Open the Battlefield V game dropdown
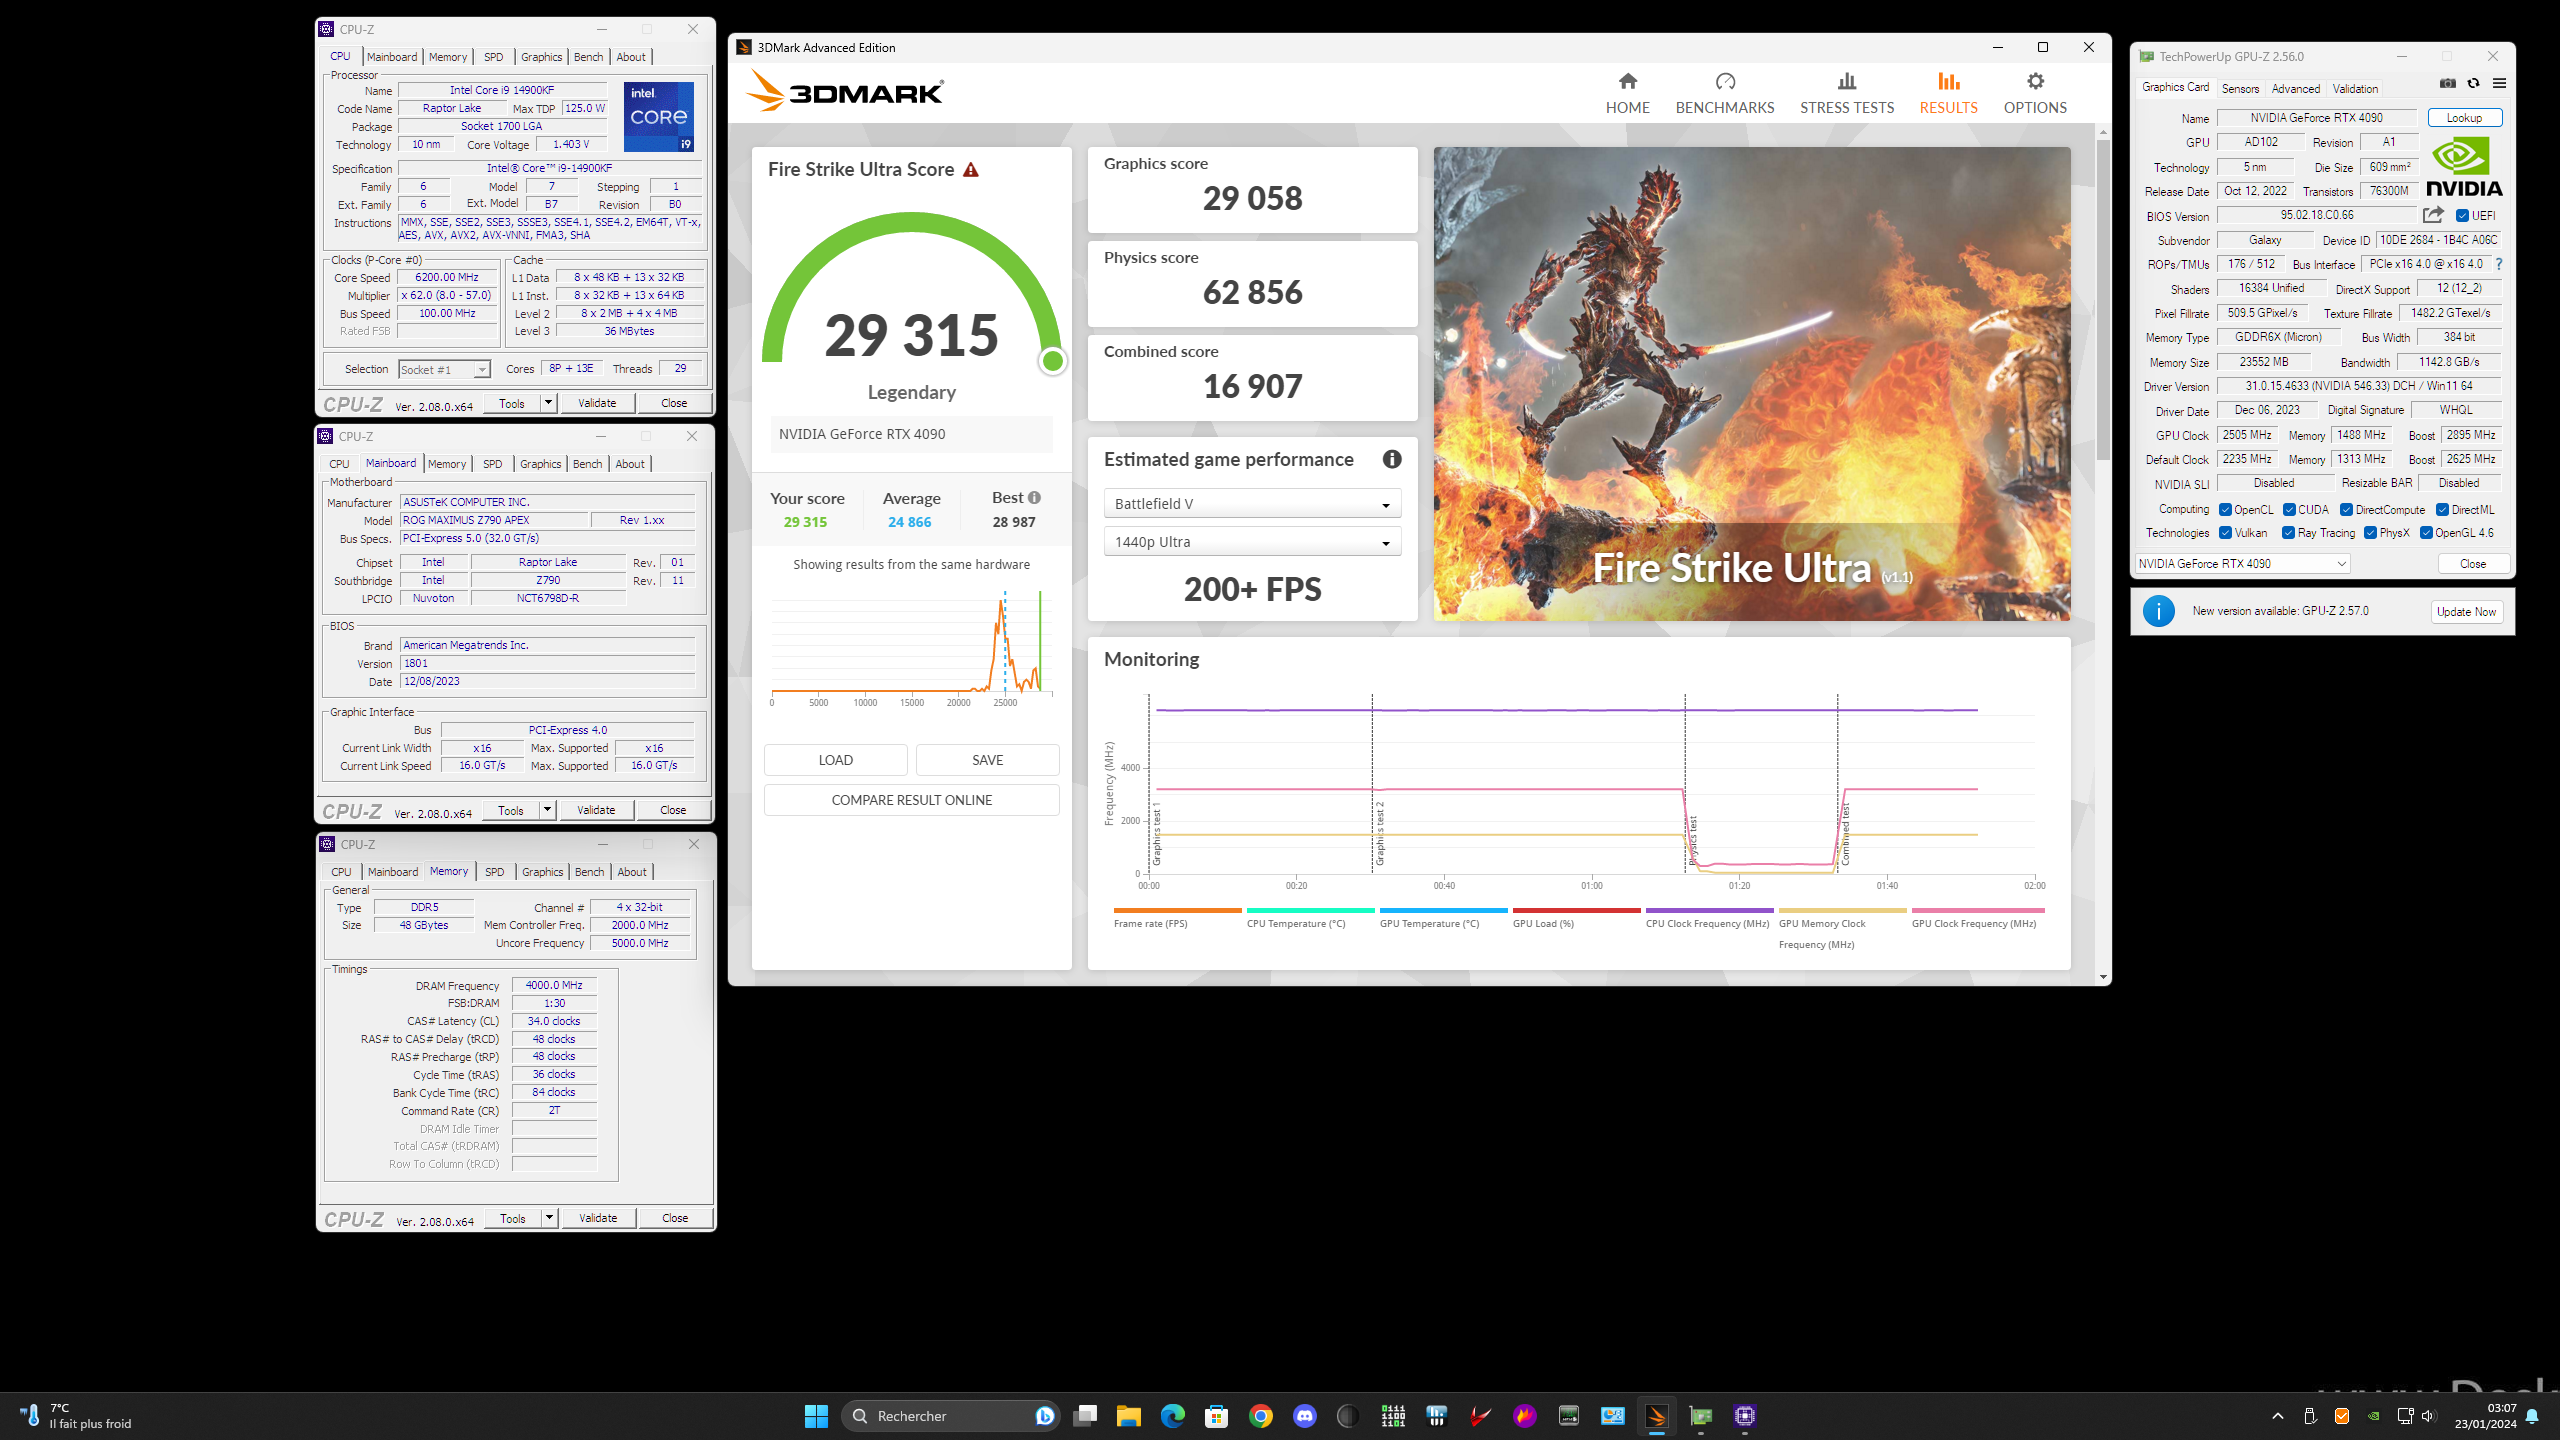2560x1440 pixels. [1252, 504]
